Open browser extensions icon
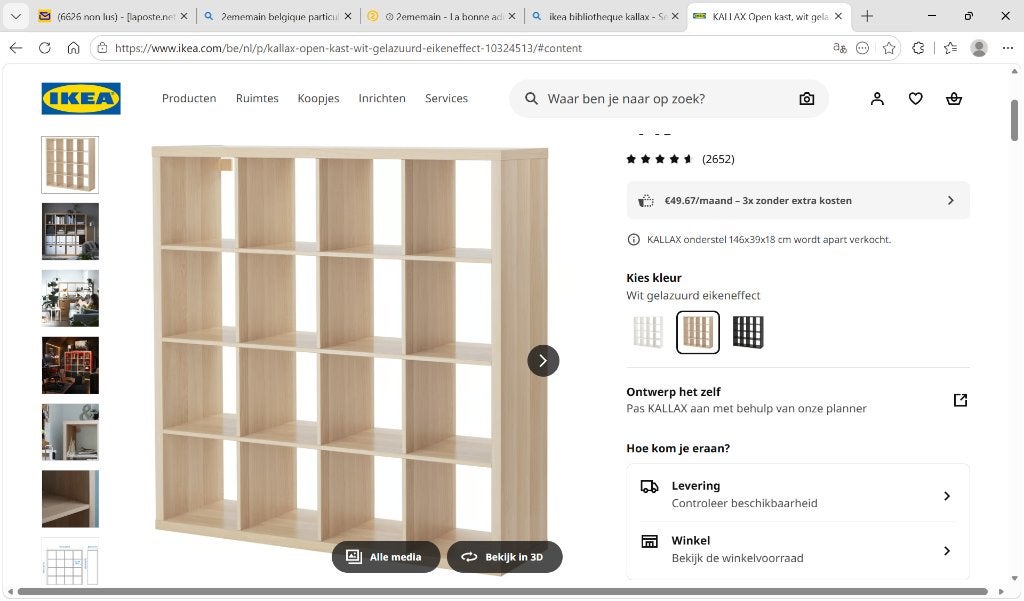This screenshot has height=601, width=1024. 918,48
